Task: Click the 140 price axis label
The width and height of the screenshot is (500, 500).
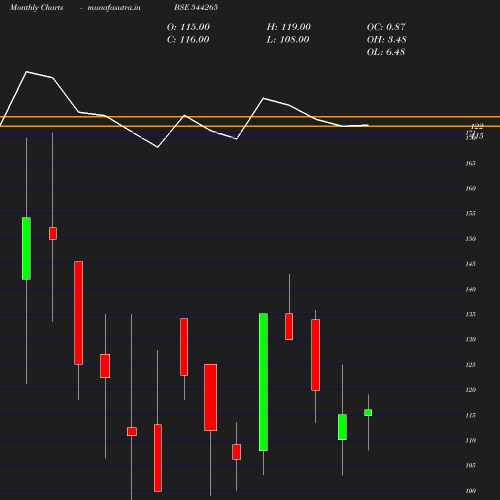Action: click(x=470, y=289)
